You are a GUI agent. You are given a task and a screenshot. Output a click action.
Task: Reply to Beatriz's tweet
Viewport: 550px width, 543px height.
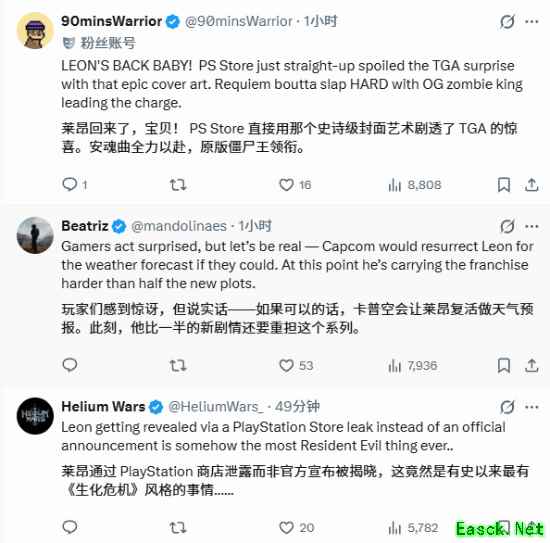70,365
